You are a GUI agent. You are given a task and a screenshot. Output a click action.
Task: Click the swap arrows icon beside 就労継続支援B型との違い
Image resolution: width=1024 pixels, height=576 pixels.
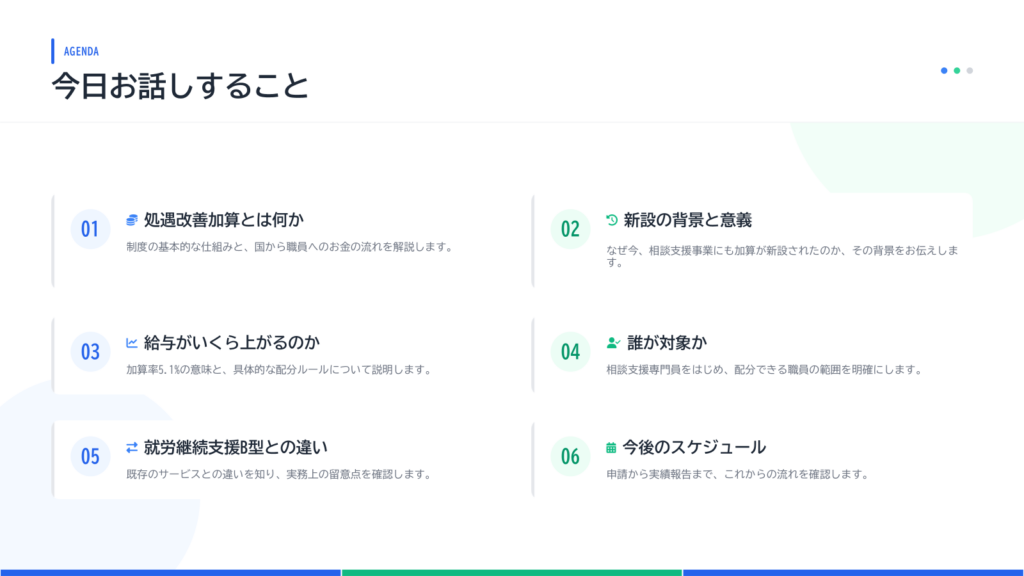click(132, 447)
